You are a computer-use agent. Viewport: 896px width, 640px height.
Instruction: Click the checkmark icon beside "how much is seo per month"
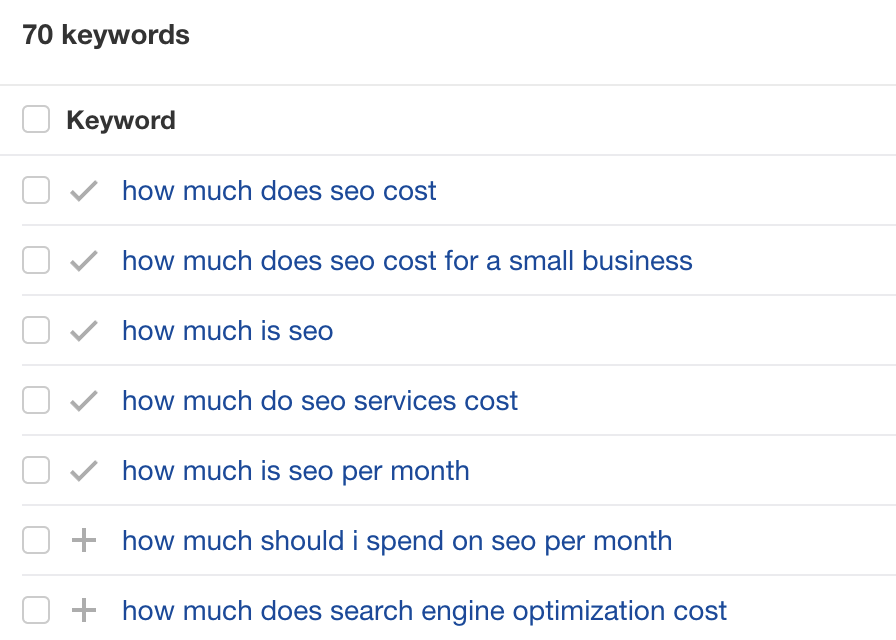[84, 470]
